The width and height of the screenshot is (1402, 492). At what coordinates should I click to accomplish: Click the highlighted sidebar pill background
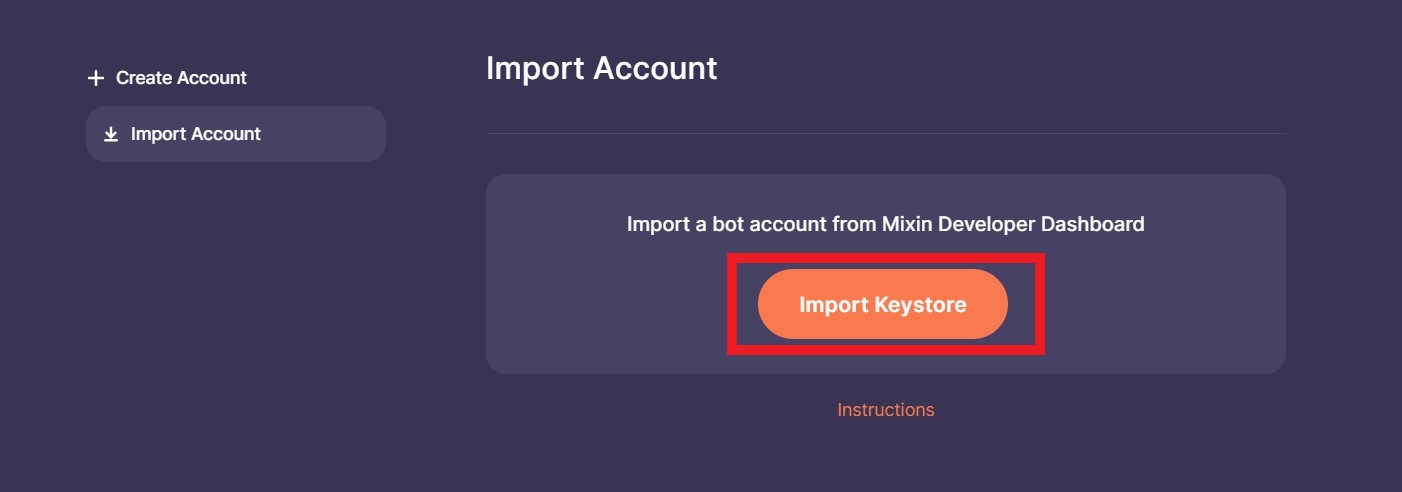point(330,134)
